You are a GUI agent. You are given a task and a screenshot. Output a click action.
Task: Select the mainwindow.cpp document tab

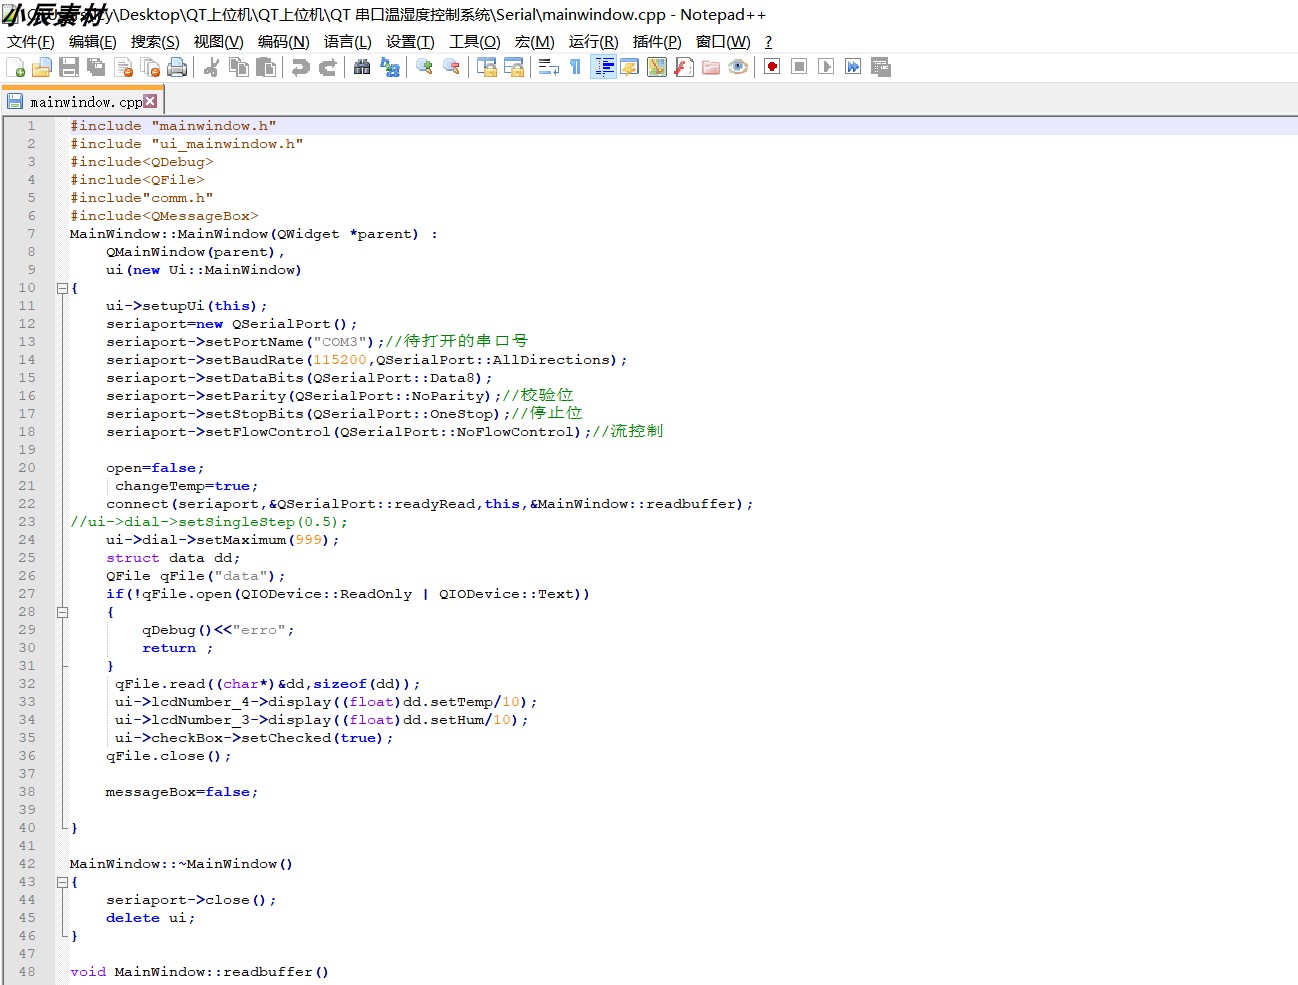tap(82, 102)
